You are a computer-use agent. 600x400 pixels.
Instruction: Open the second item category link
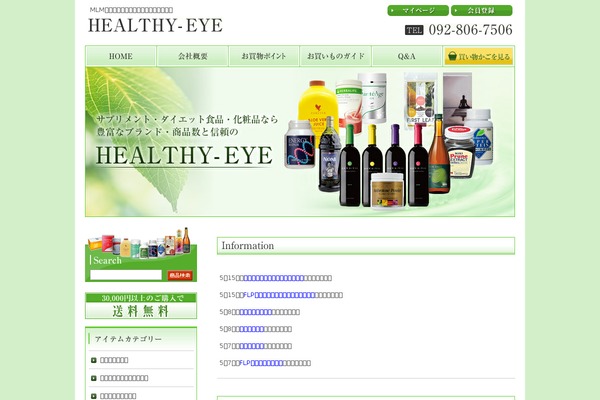pyautogui.click(x=124, y=378)
